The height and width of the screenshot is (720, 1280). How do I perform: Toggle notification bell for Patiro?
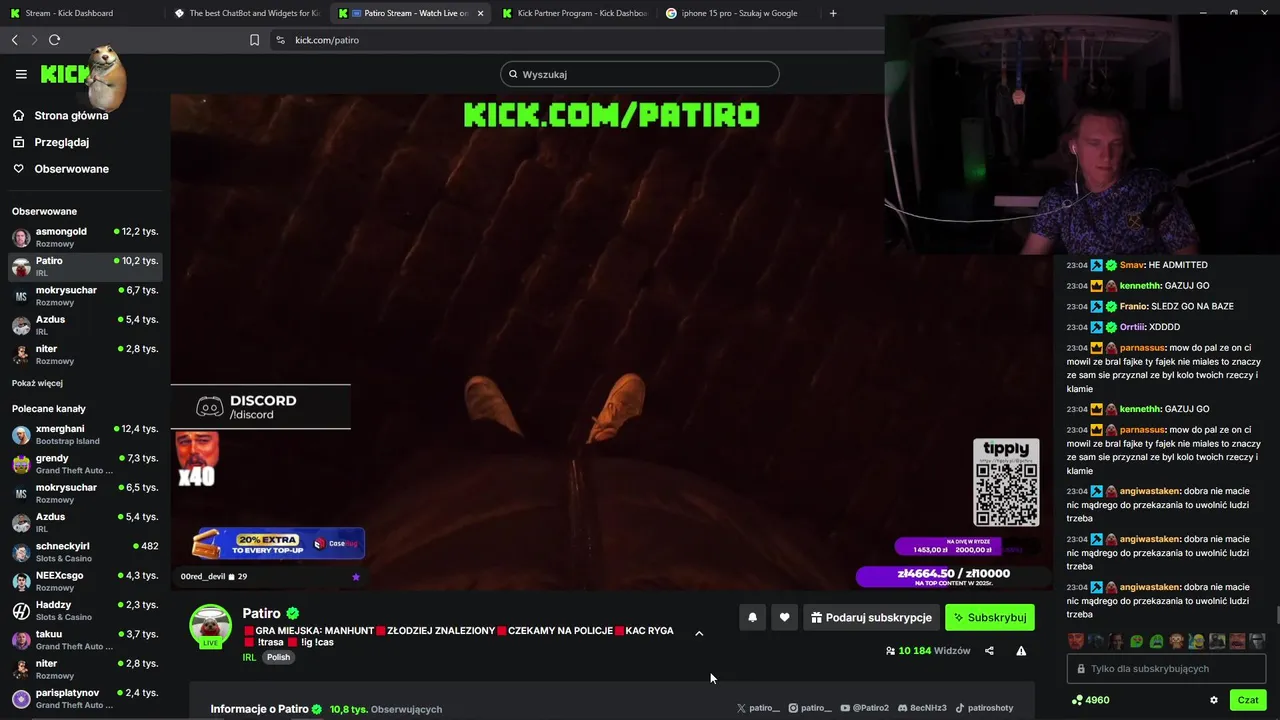tap(753, 618)
